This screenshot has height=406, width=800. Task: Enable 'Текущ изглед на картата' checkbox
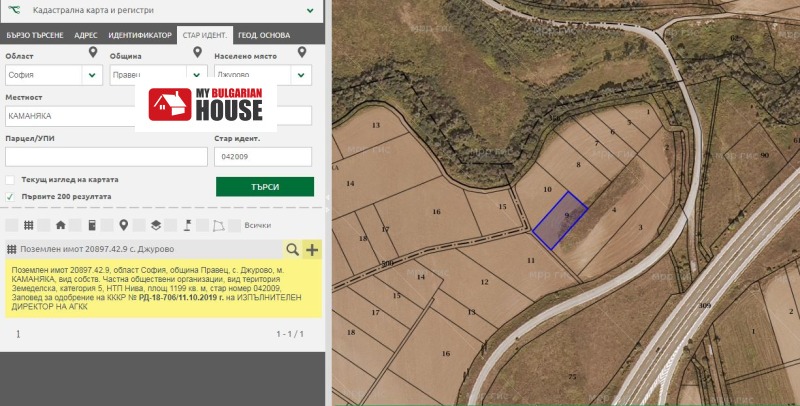(x=11, y=180)
